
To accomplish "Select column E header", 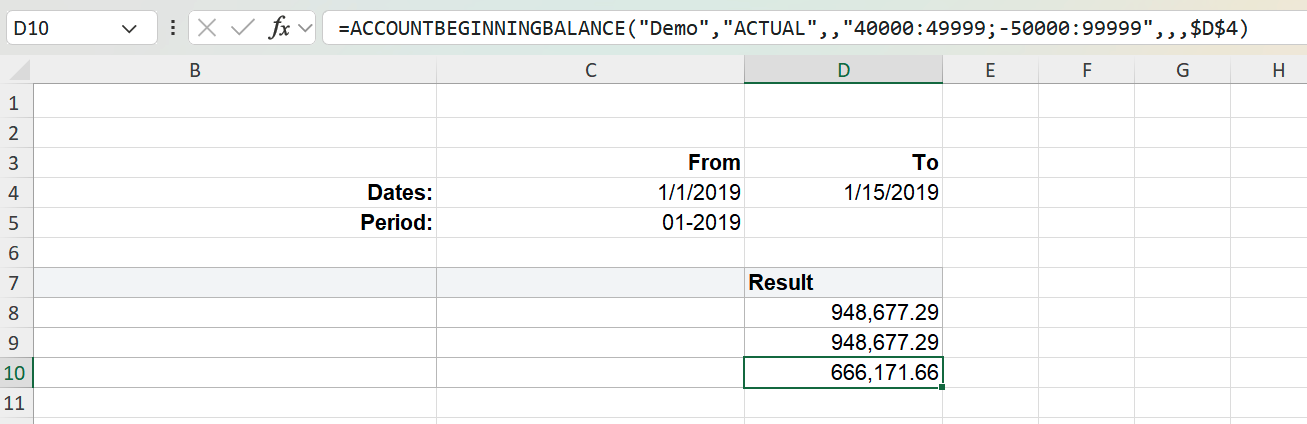I will click(x=990, y=70).
